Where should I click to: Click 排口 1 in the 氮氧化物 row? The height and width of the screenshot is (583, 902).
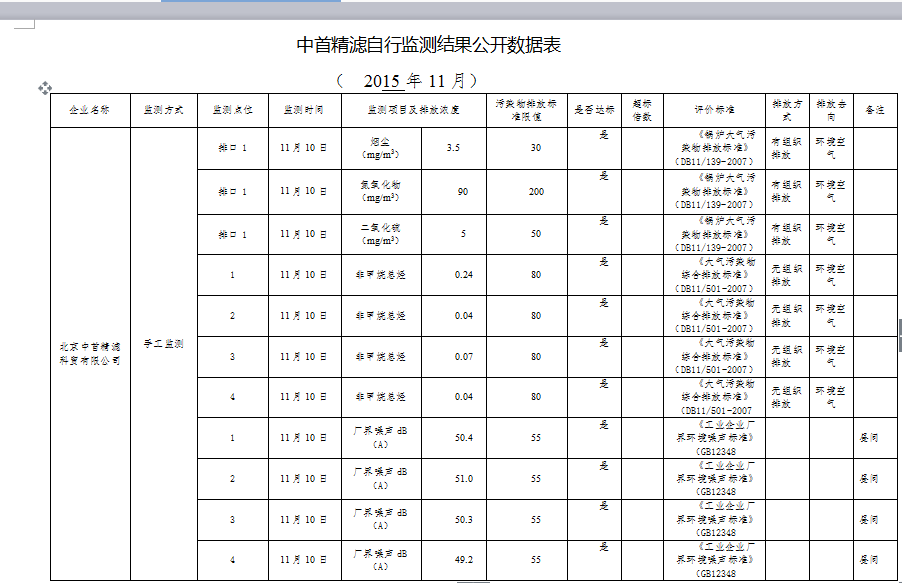(x=232, y=192)
